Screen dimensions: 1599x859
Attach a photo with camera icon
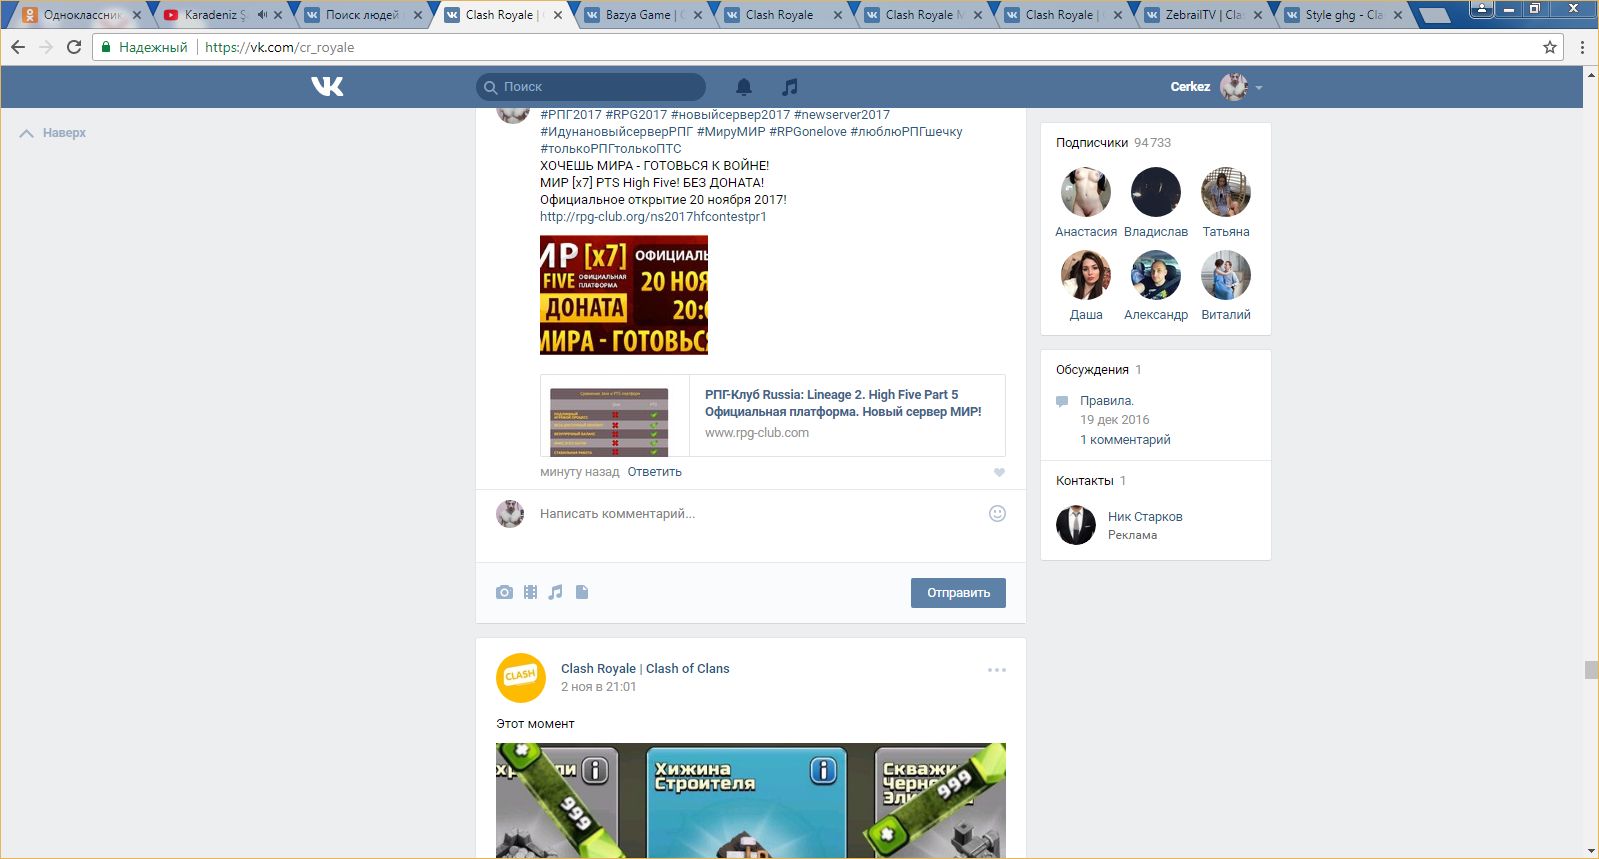pyautogui.click(x=504, y=592)
